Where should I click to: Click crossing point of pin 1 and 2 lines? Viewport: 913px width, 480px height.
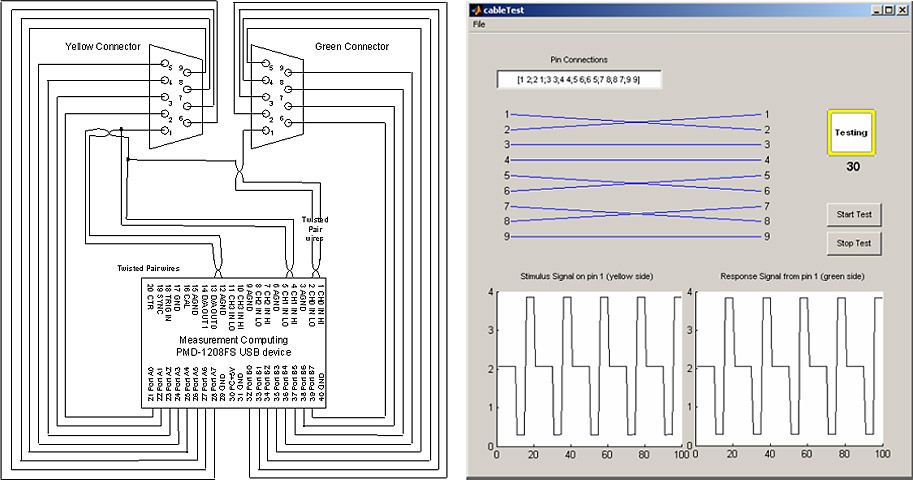[x=636, y=122]
